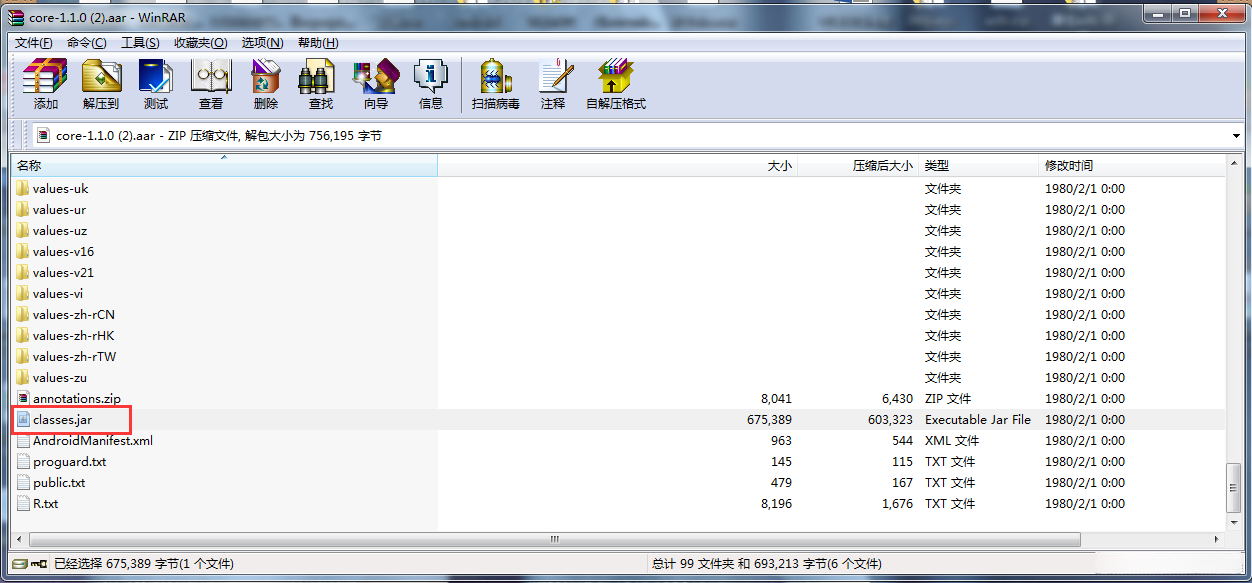Click the 8,196 size of R.txt
Viewport: 1252px width, 583px height.
coord(776,504)
